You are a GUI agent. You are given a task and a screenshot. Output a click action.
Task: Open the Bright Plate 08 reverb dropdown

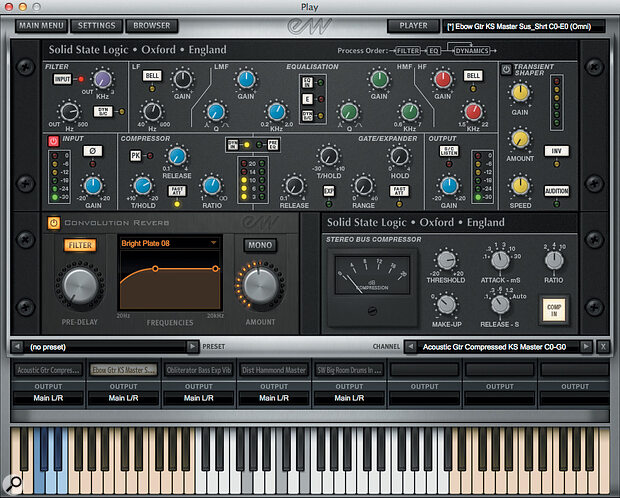tap(170, 243)
